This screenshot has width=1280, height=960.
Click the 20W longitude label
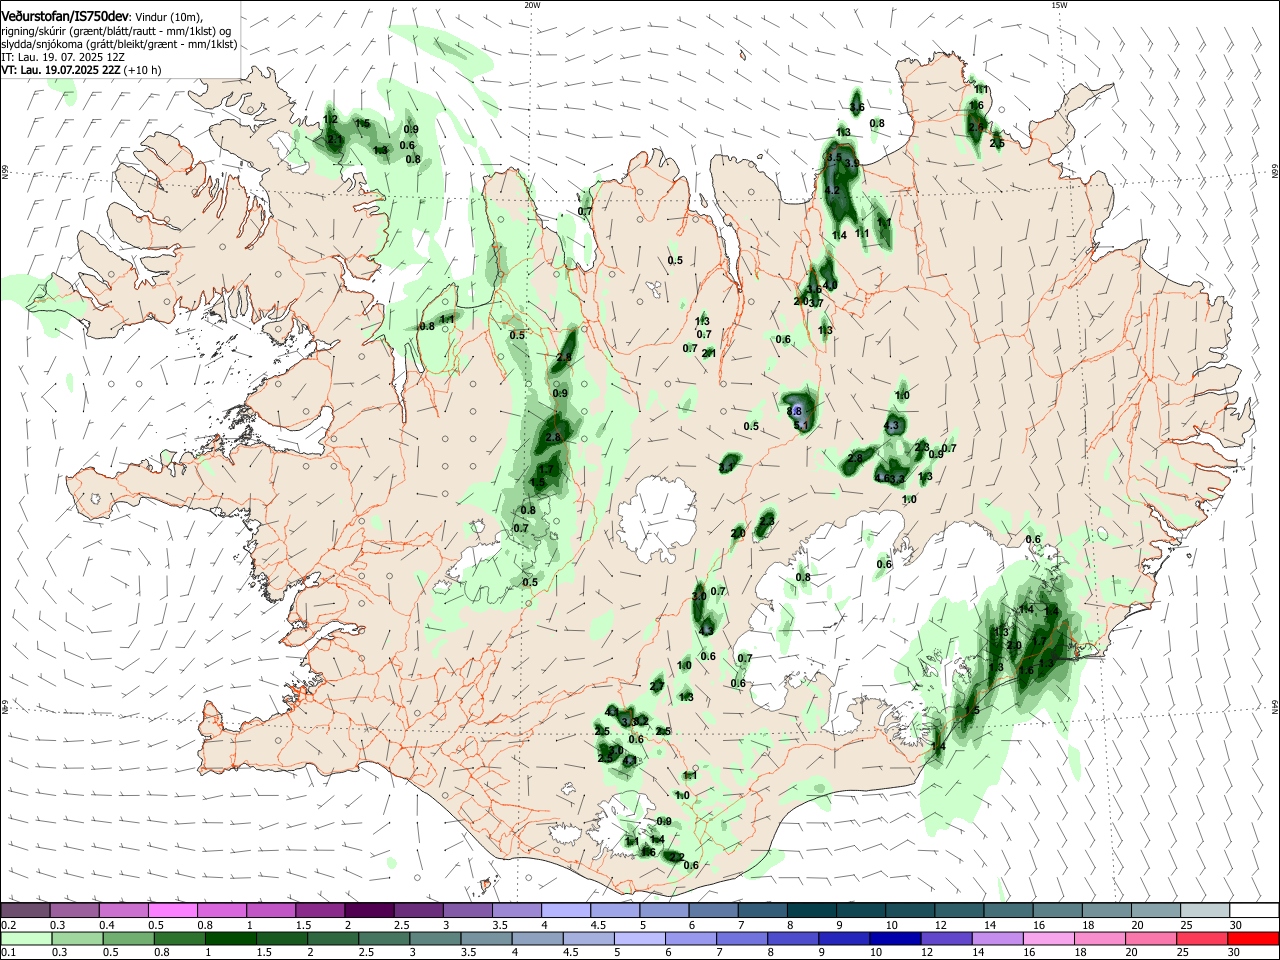pos(532,5)
